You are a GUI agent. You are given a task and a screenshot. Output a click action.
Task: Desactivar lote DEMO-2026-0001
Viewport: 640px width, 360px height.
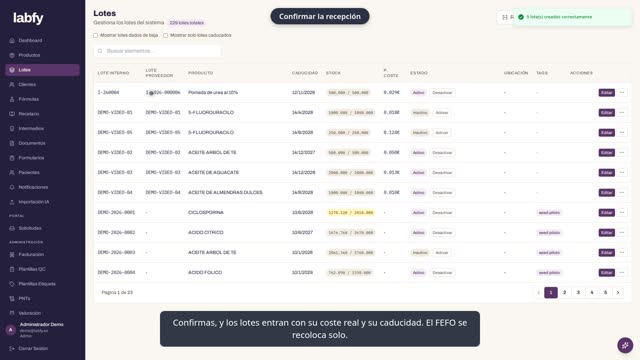[442, 213]
